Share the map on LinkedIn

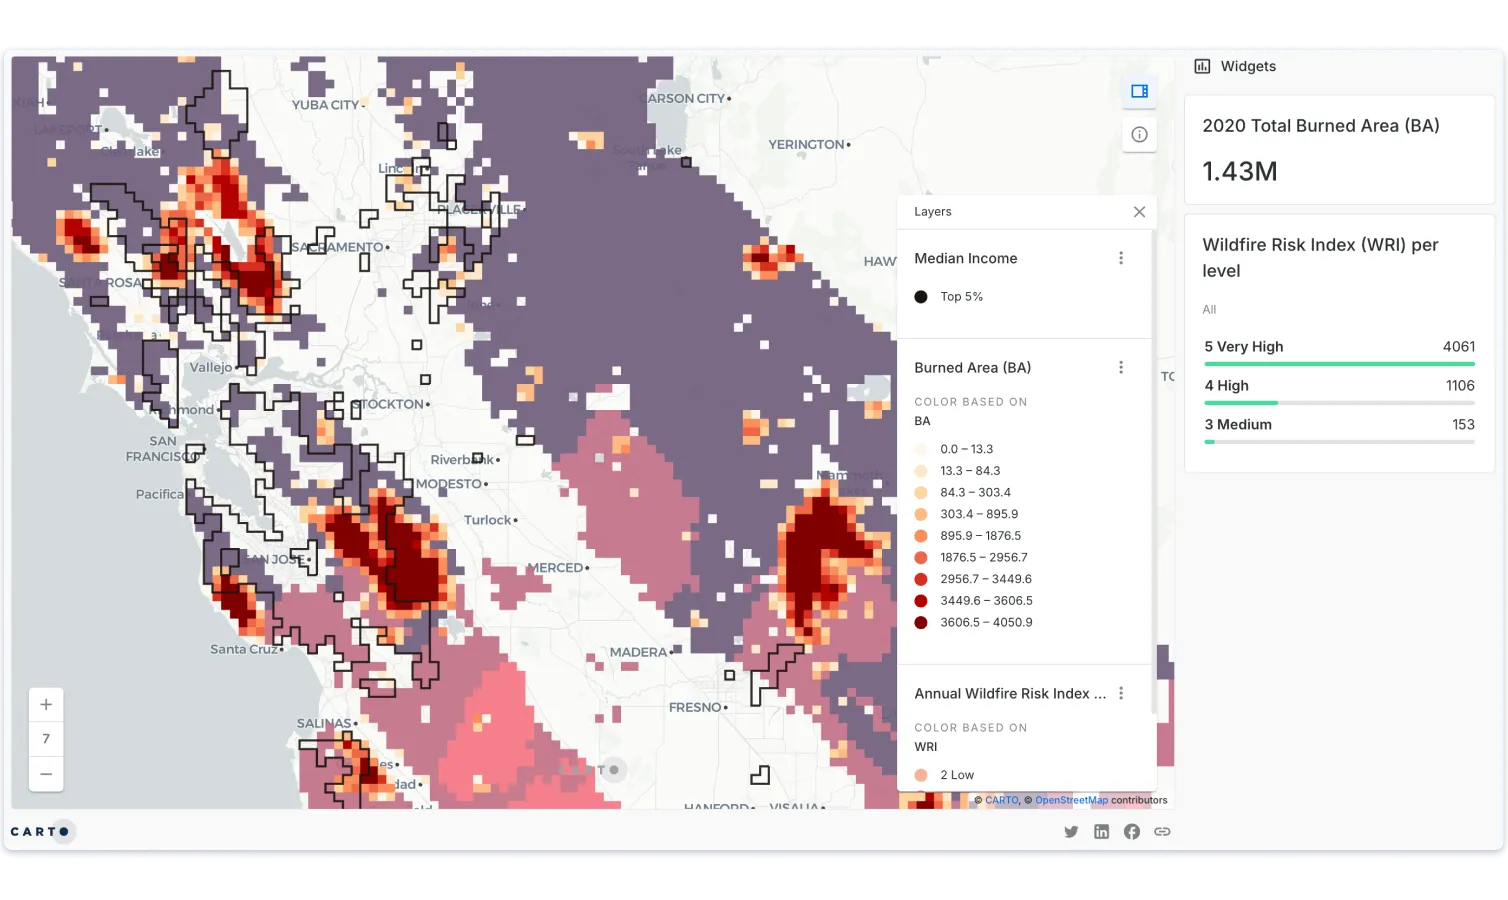tap(1101, 831)
